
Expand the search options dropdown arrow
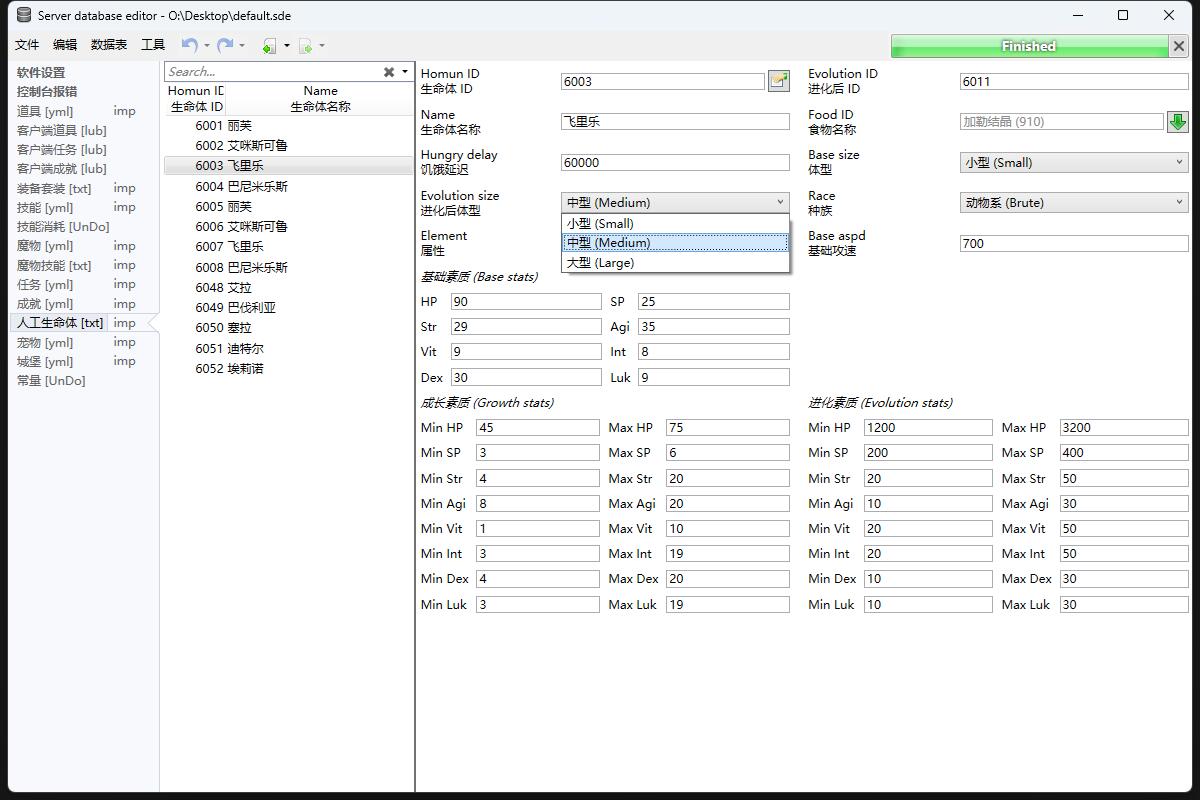405,72
